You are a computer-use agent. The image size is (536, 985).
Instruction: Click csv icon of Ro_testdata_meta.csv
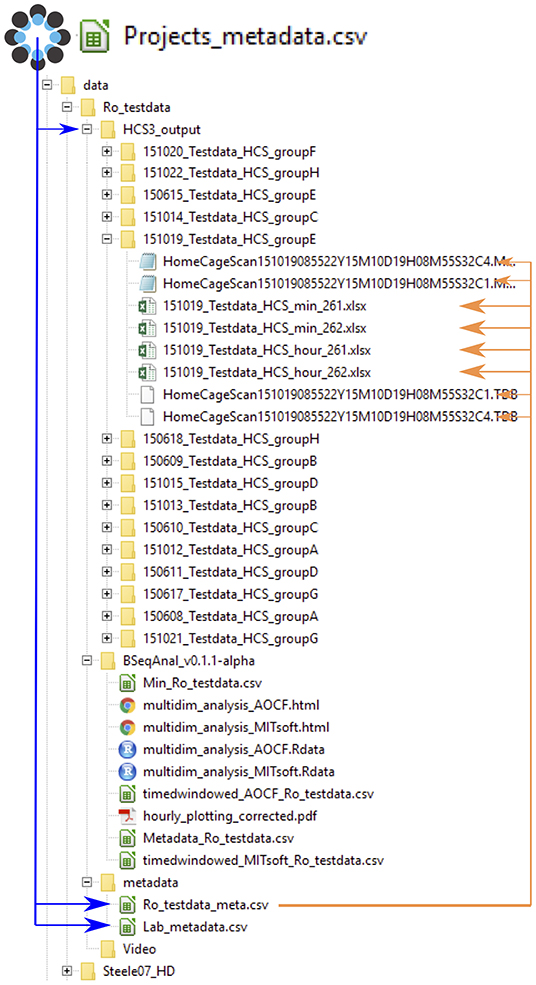(x=127, y=905)
